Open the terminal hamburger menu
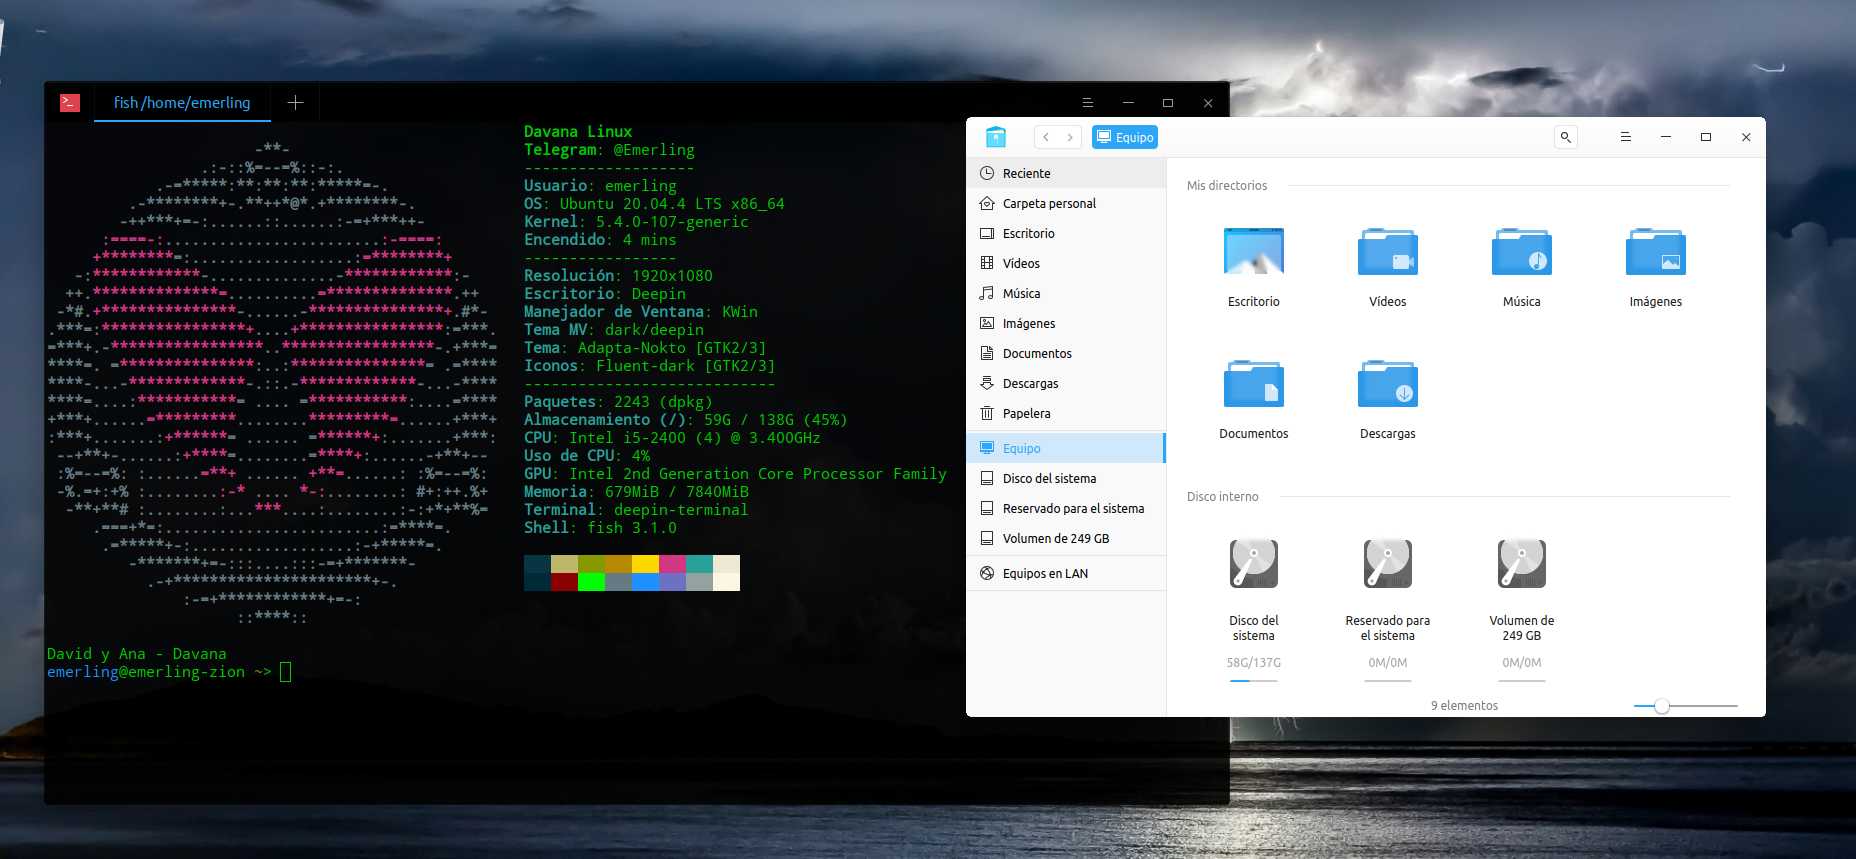The image size is (1856, 859). [1088, 103]
